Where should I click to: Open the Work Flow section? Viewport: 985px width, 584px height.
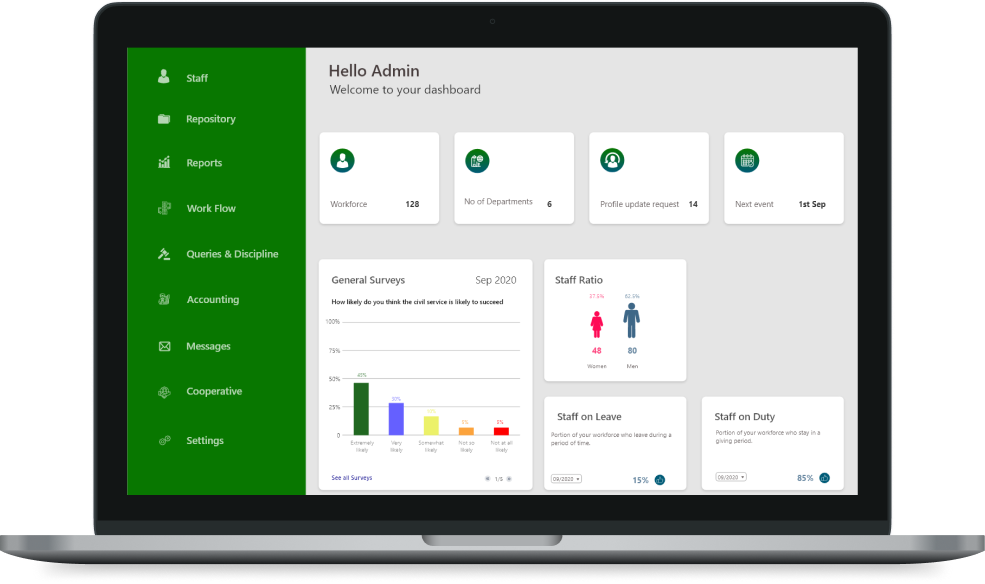[163, 208]
